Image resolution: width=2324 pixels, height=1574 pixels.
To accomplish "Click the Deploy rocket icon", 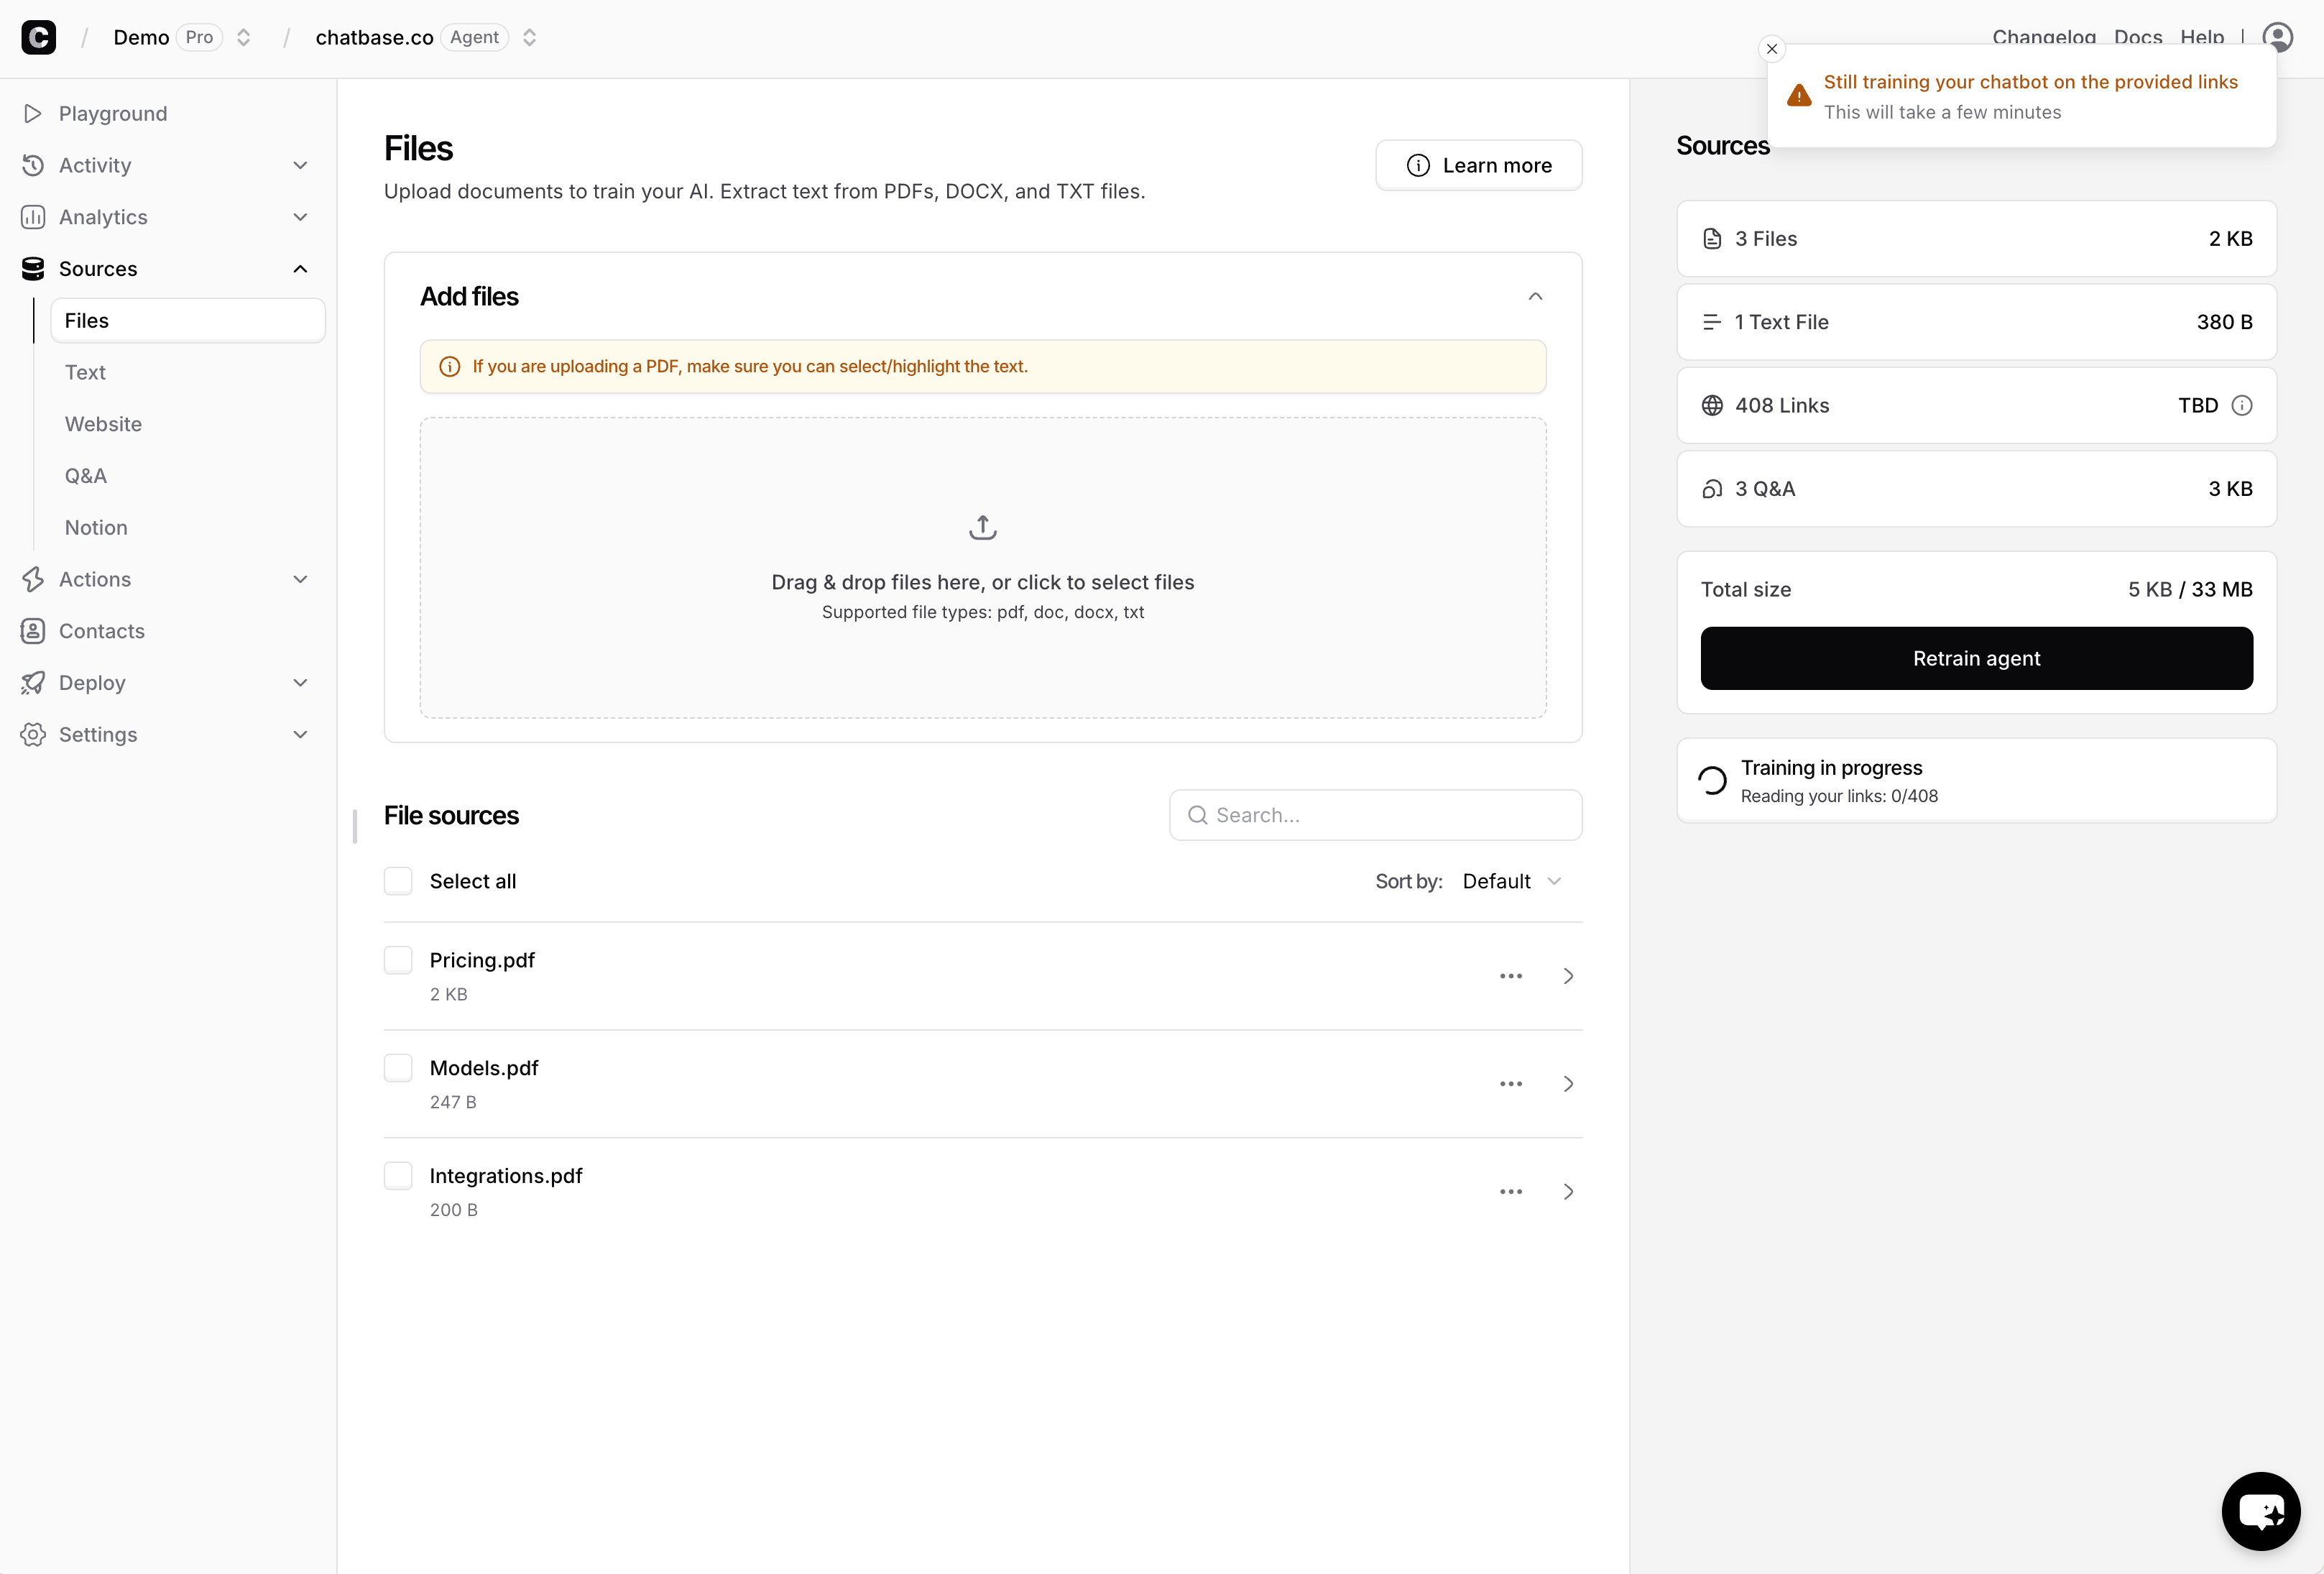I will point(33,682).
